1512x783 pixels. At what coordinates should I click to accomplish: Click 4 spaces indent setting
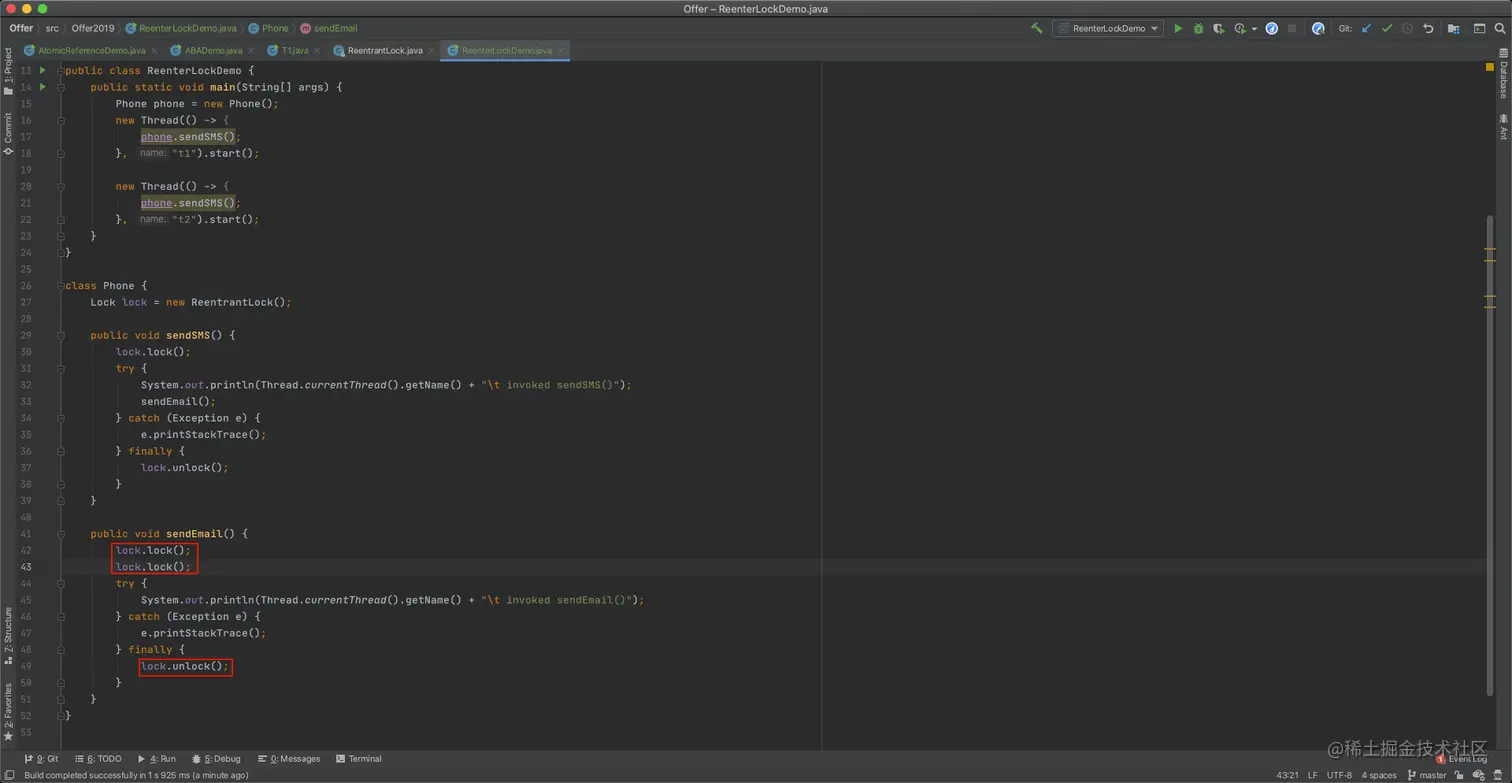coord(1379,775)
